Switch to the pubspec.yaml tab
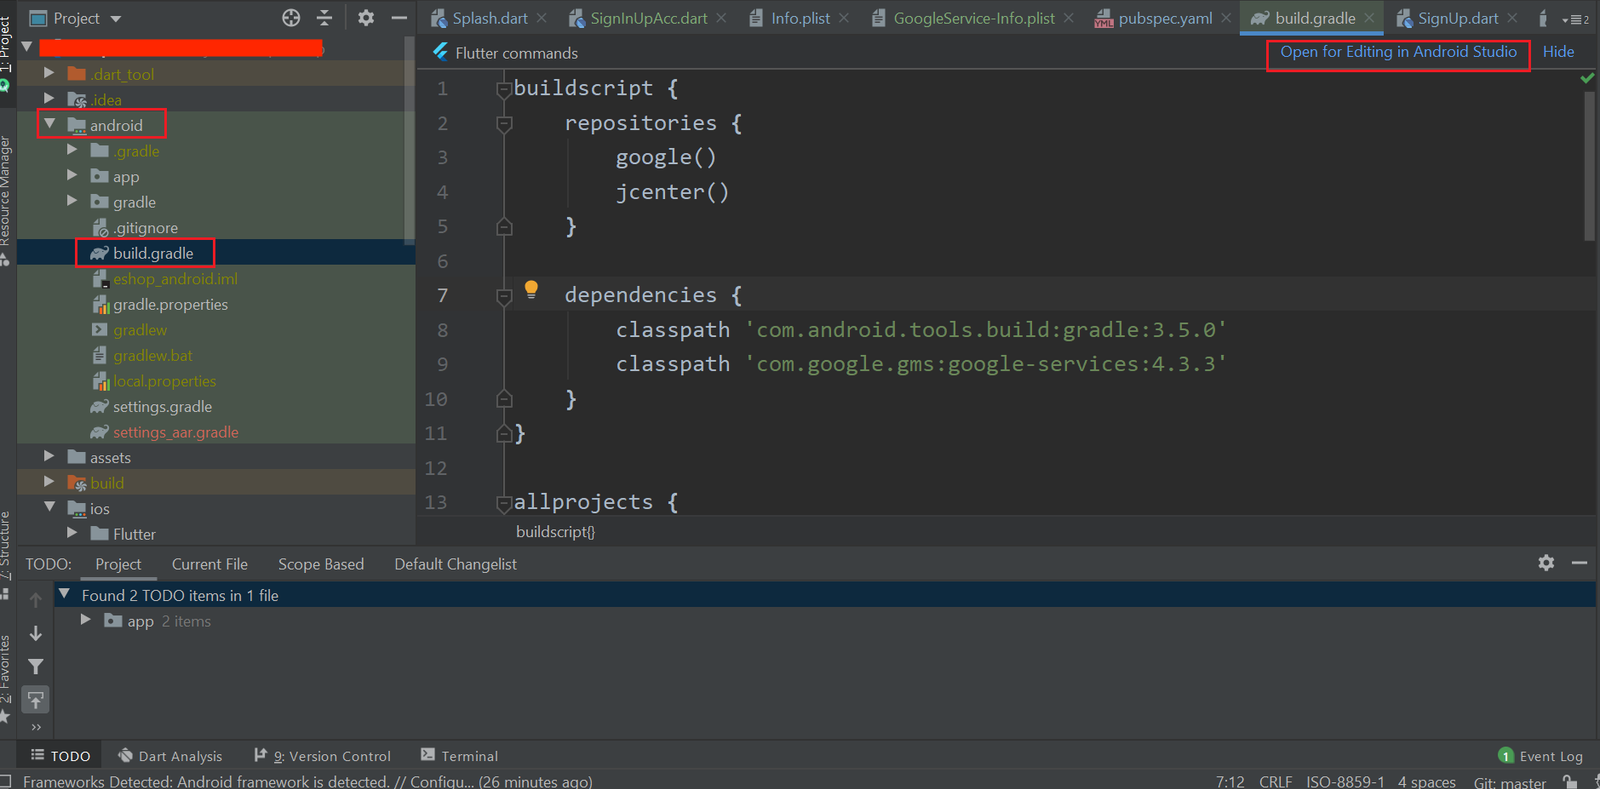 (1164, 18)
